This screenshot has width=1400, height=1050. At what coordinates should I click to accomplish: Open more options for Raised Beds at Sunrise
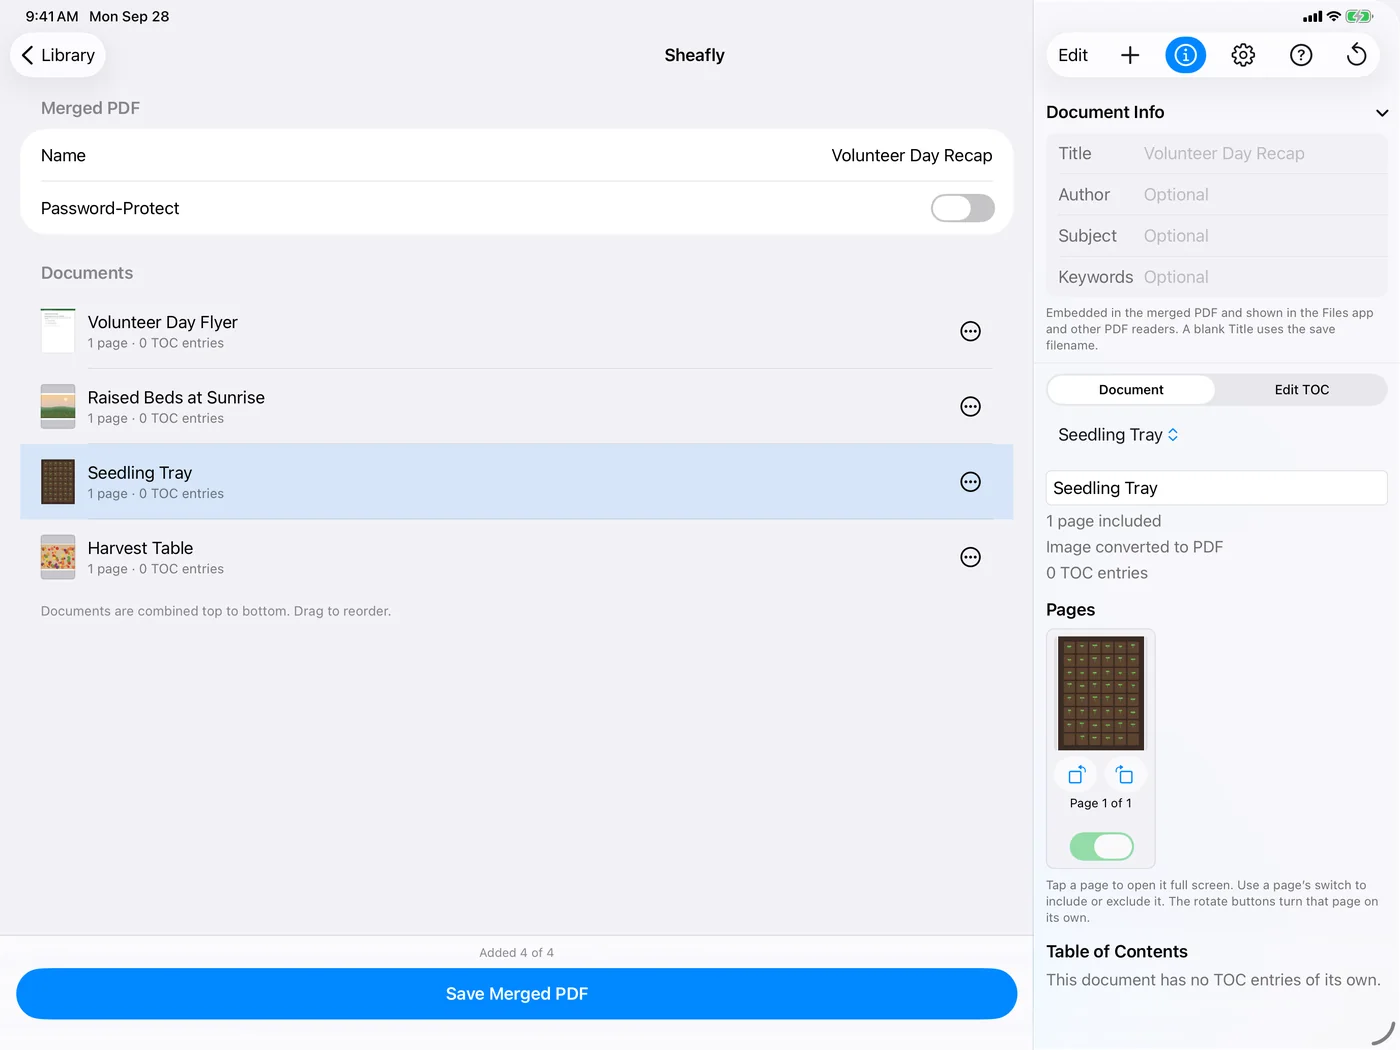tap(970, 406)
